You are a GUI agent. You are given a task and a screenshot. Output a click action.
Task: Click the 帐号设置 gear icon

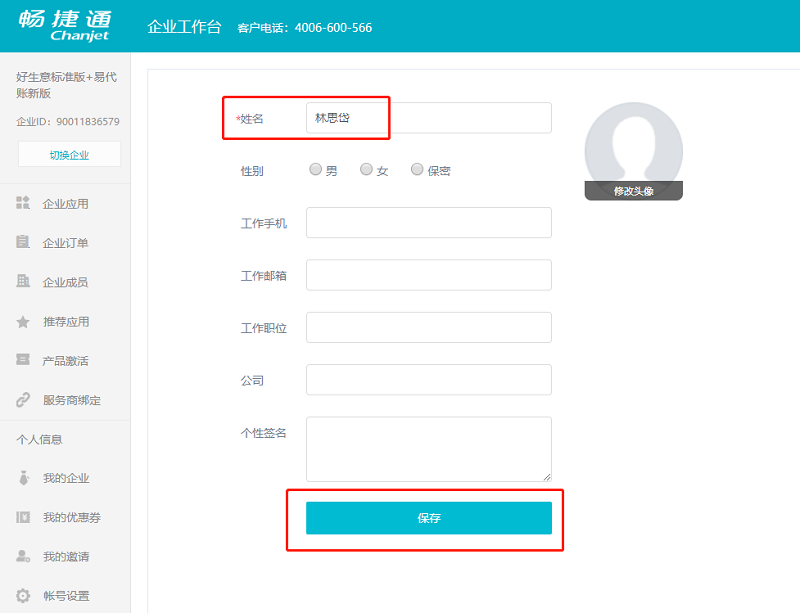pyautogui.click(x=23, y=596)
